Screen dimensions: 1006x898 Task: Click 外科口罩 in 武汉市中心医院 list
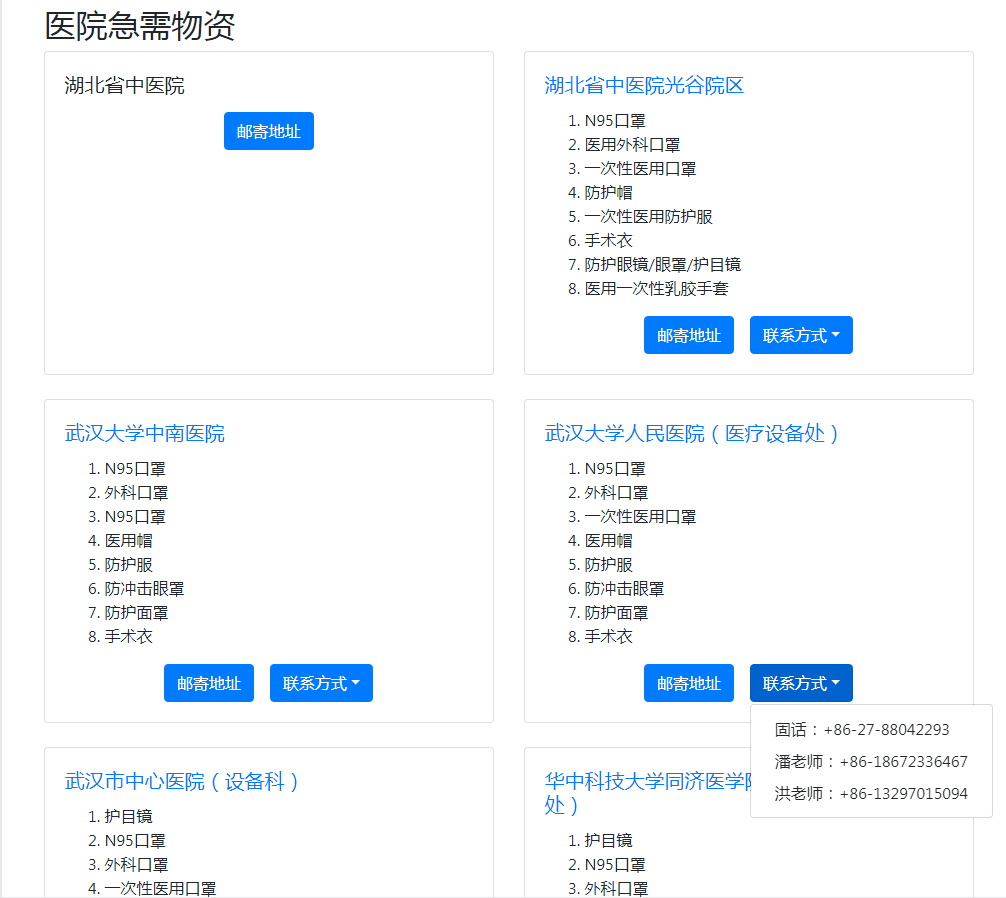136,865
